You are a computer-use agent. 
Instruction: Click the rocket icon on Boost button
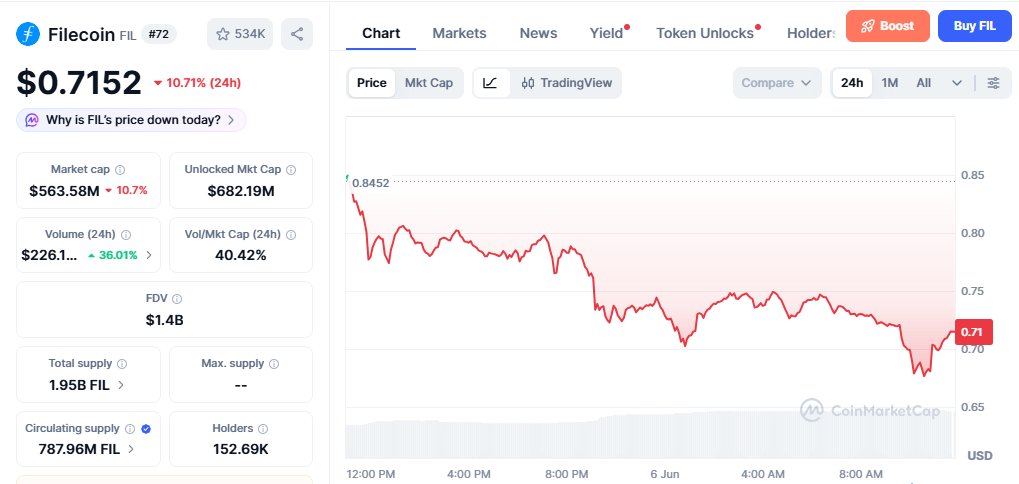click(868, 26)
